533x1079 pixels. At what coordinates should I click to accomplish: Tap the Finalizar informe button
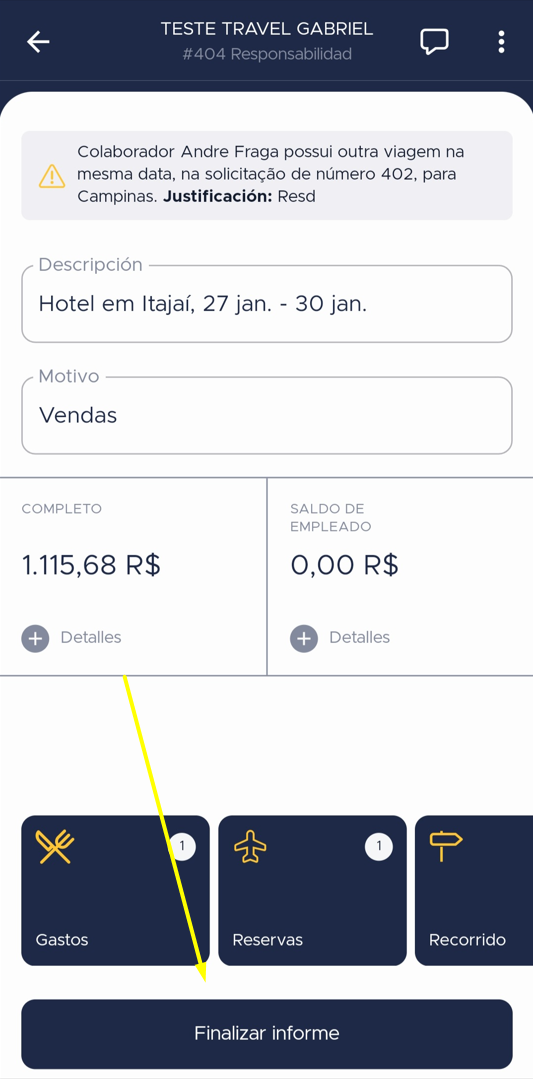(267, 1034)
